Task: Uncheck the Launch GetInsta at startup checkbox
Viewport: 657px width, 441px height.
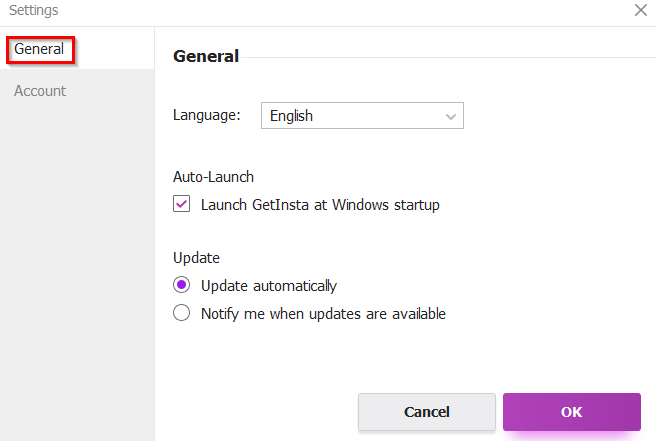Action: pyautogui.click(x=181, y=204)
